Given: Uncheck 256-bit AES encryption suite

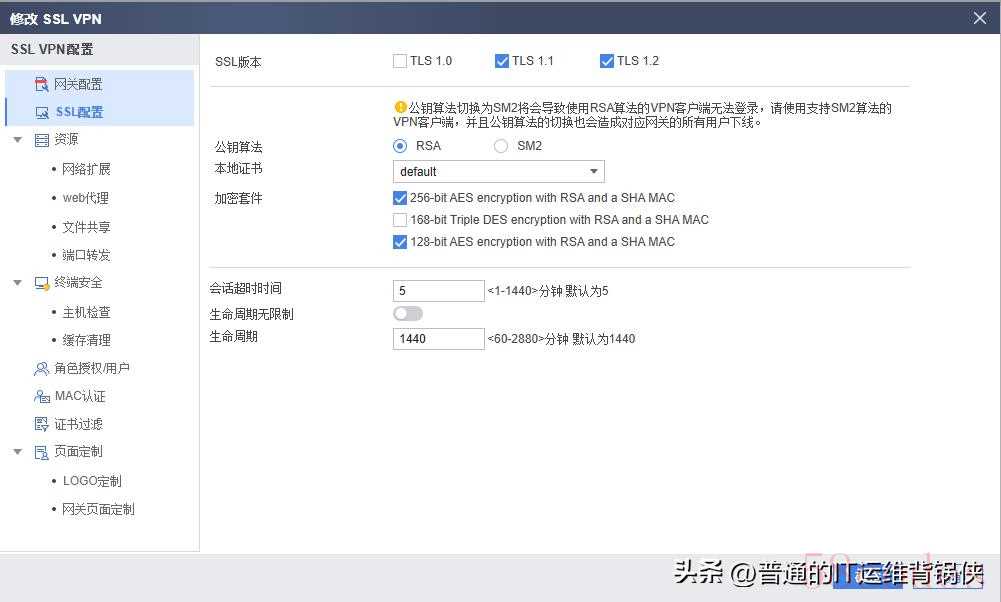Looking at the screenshot, I should click(x=400, y=198).
